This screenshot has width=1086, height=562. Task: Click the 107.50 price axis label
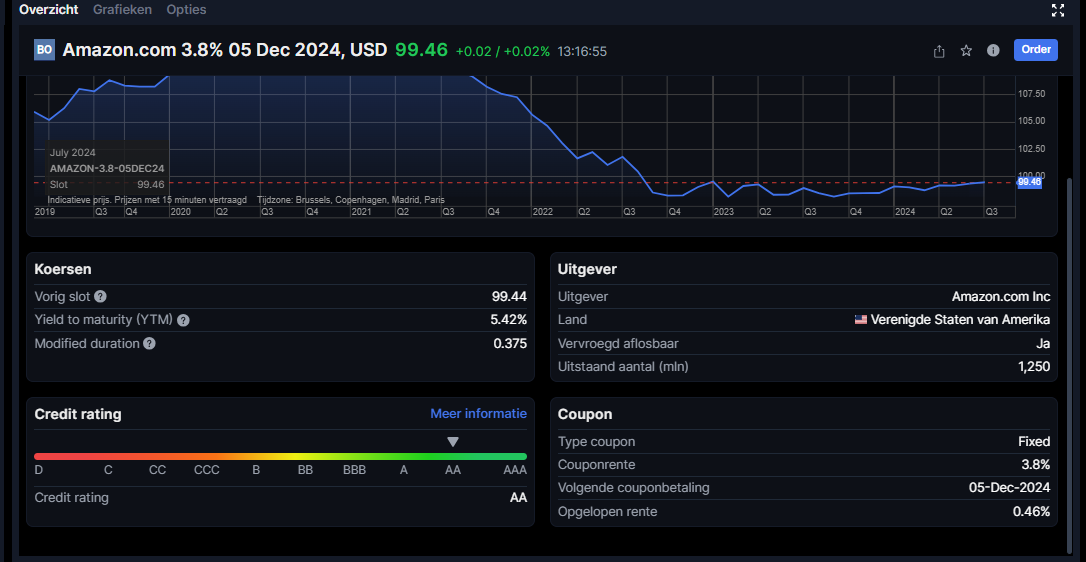tap(1031, 94)
